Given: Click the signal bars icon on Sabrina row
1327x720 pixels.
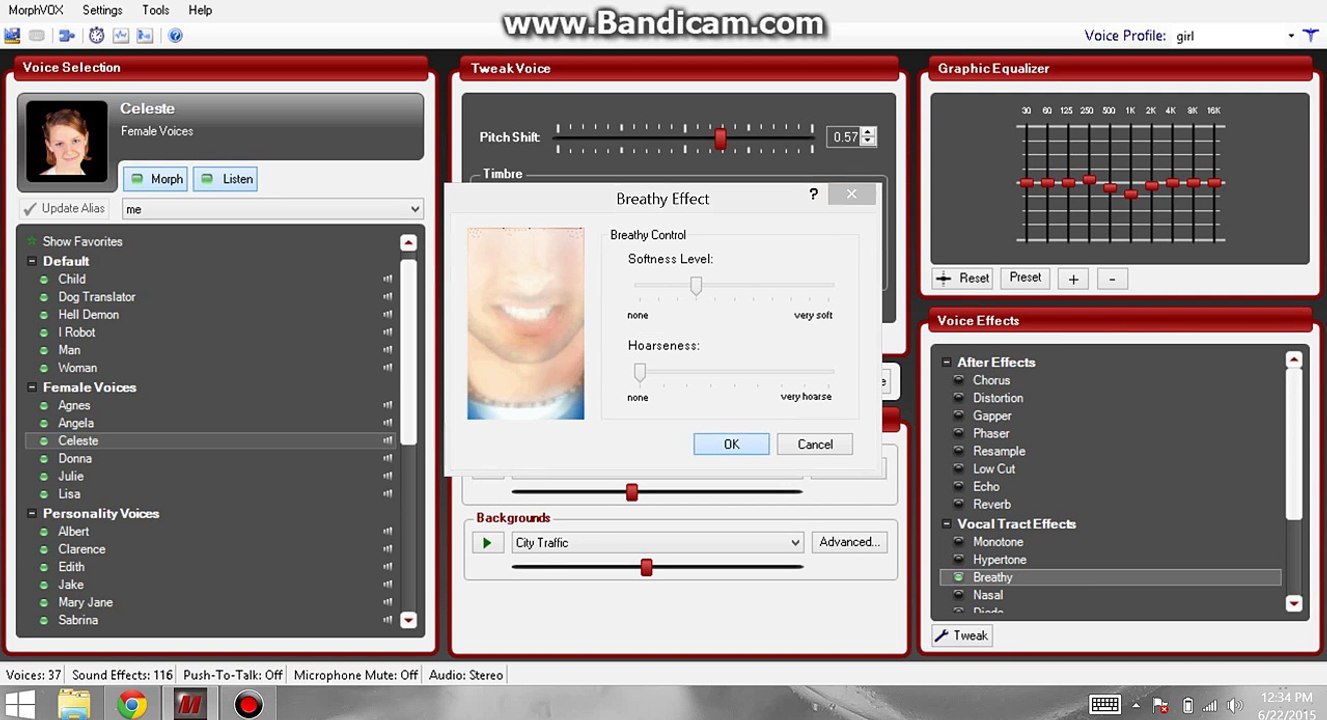Looking at the screenshot, I should pos(387,620).
